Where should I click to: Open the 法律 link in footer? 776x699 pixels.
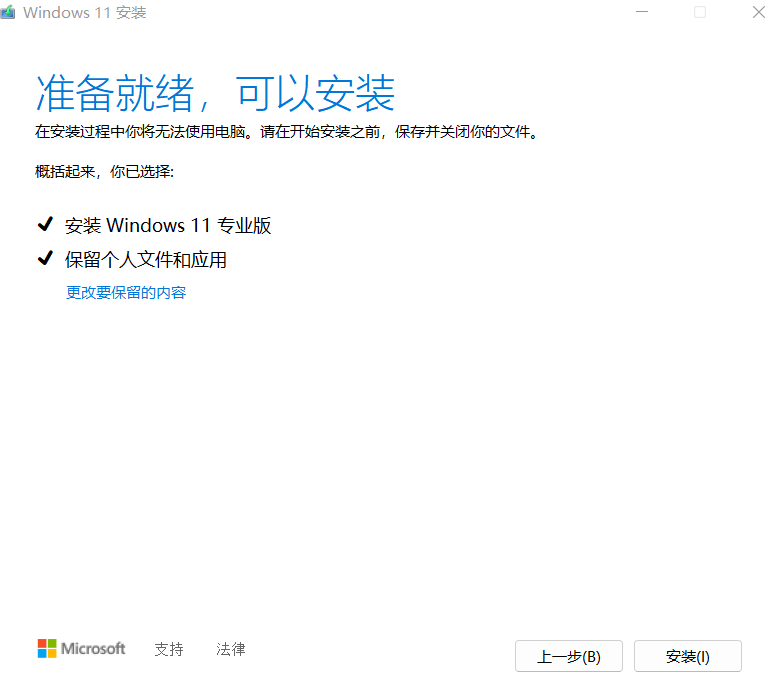coord(231,649)
